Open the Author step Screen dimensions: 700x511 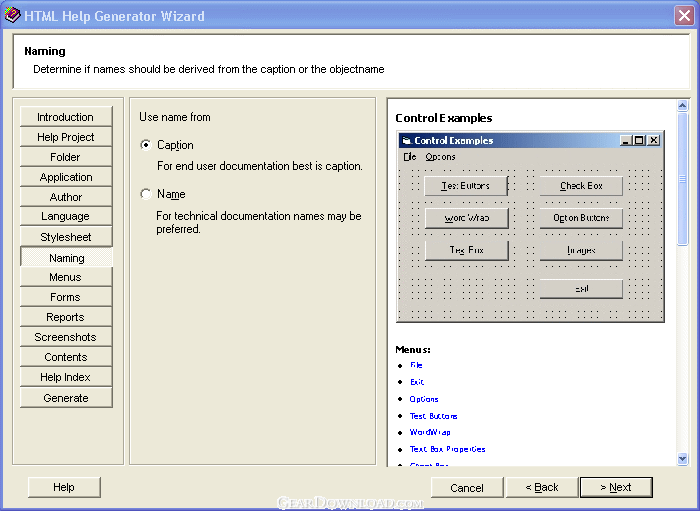click(66, 197)
